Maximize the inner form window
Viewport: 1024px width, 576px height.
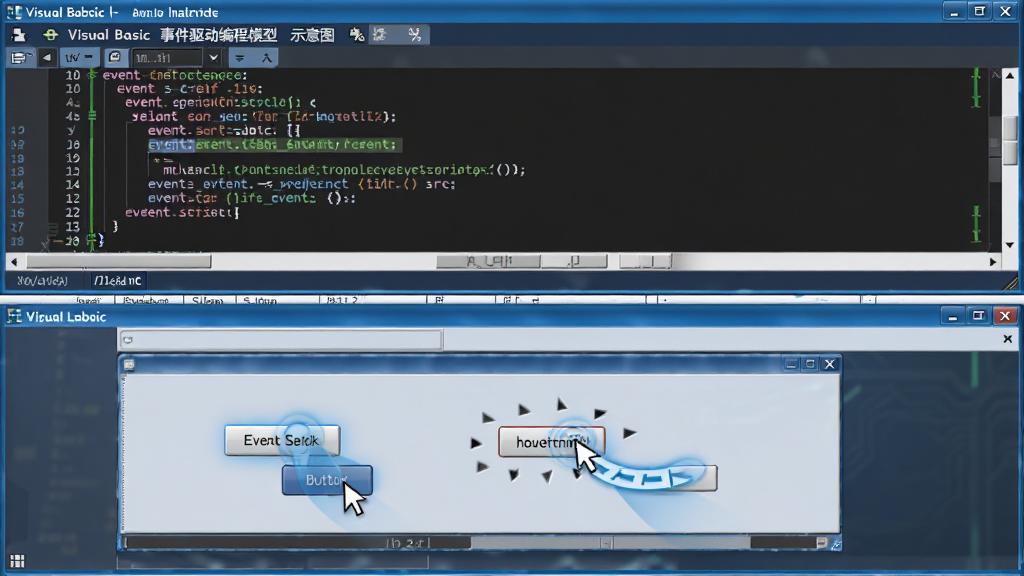tap(810, 364)
